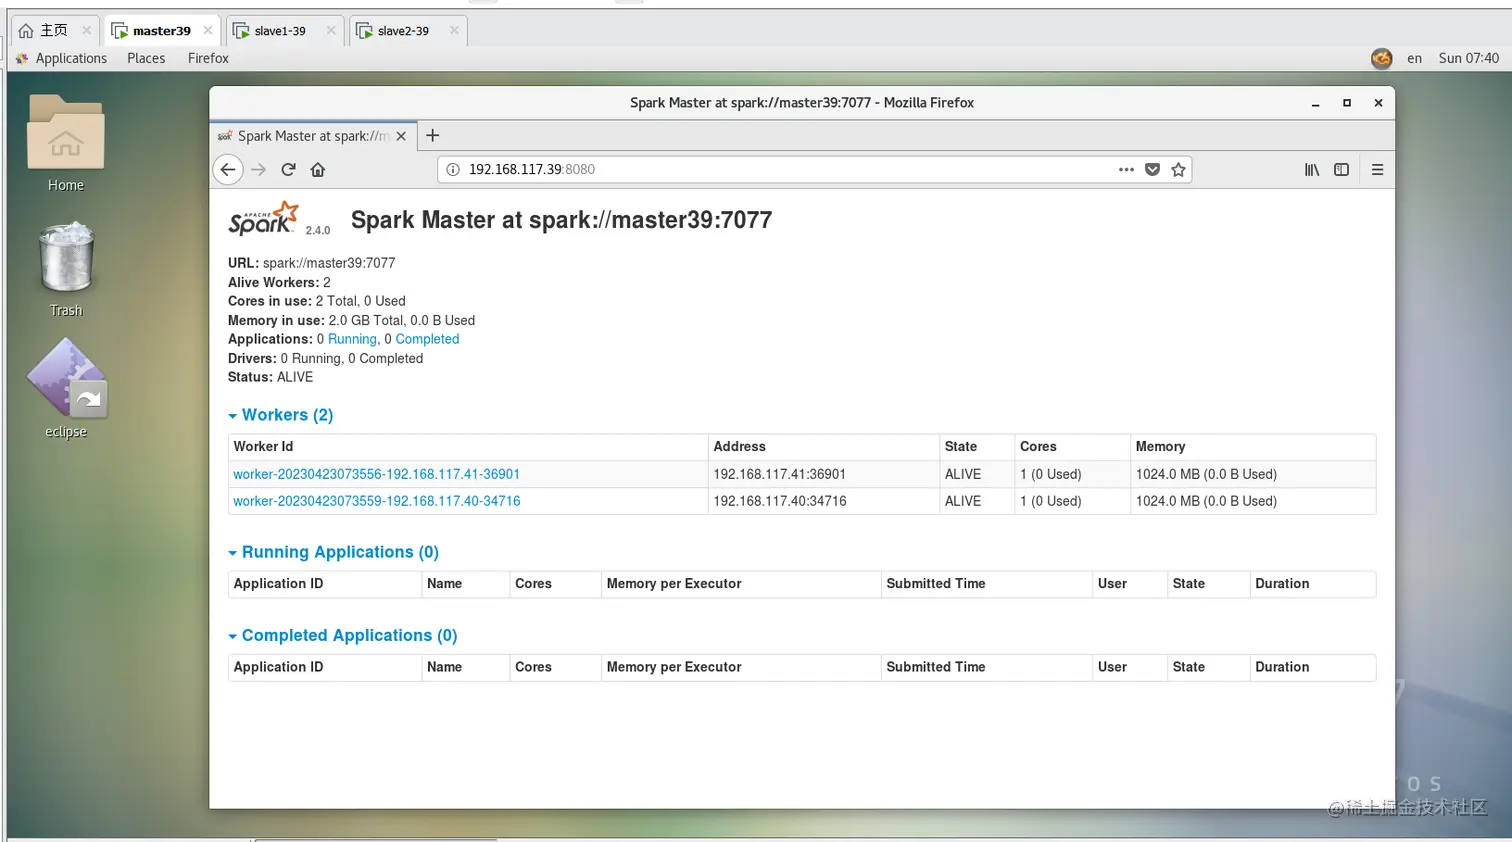Viewport: 1512px width, 842px height.
Task: Open a new Firefox tab
Action: 433,136
